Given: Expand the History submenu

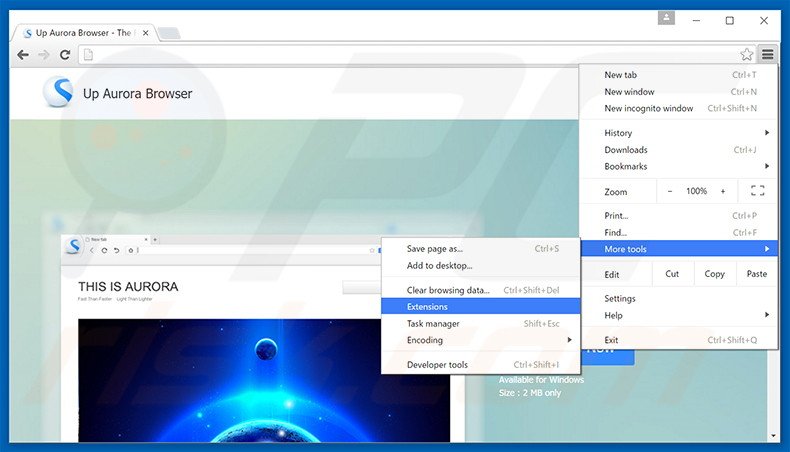Looking at the screenshot, I should 679,133.
